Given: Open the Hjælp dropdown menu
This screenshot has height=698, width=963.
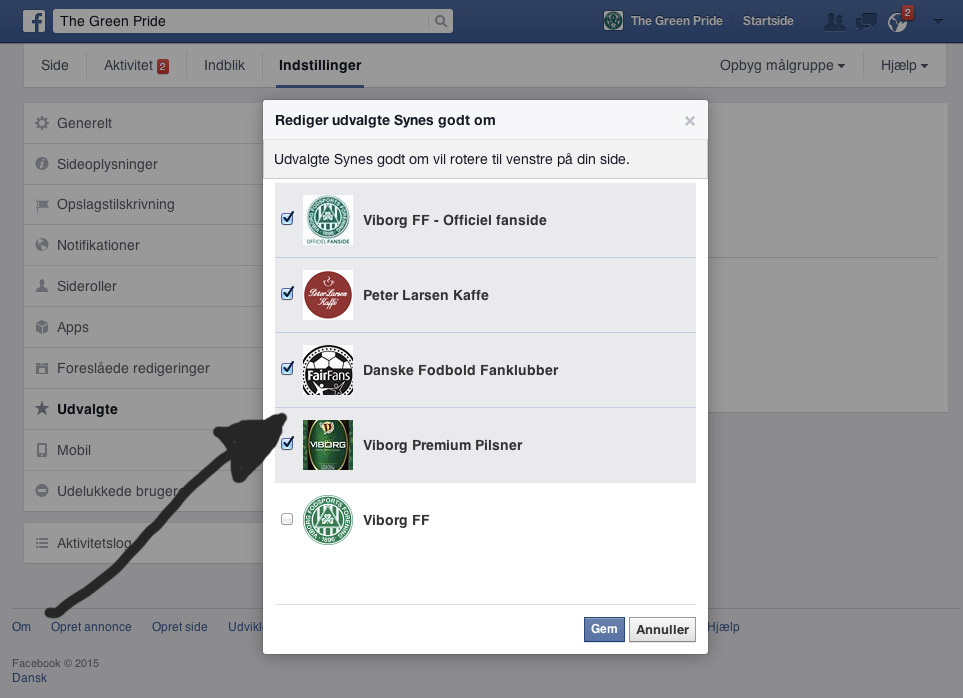Looking at the screenshot, I should tap(904, 66).
